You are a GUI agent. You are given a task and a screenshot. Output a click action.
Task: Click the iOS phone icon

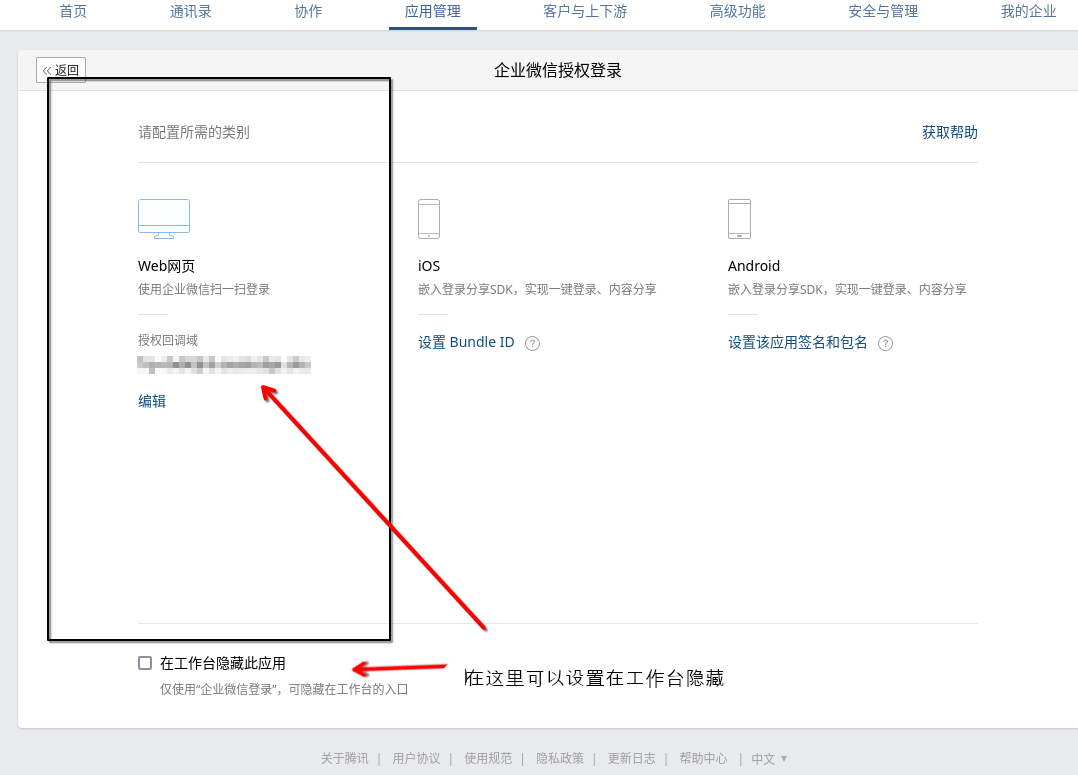coord(429,218)
